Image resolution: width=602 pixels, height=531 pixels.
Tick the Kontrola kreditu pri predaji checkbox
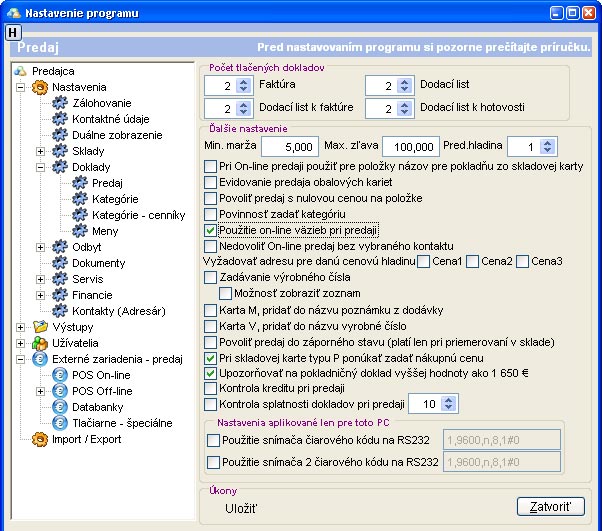210,389
